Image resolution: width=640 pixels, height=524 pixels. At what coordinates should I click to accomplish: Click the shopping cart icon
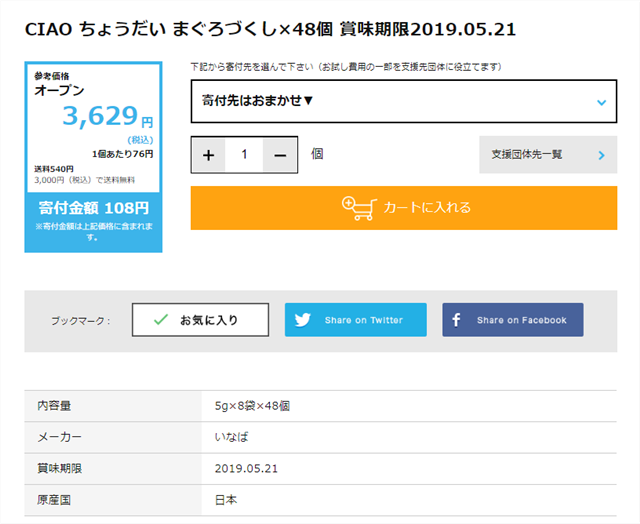[359, 208]
